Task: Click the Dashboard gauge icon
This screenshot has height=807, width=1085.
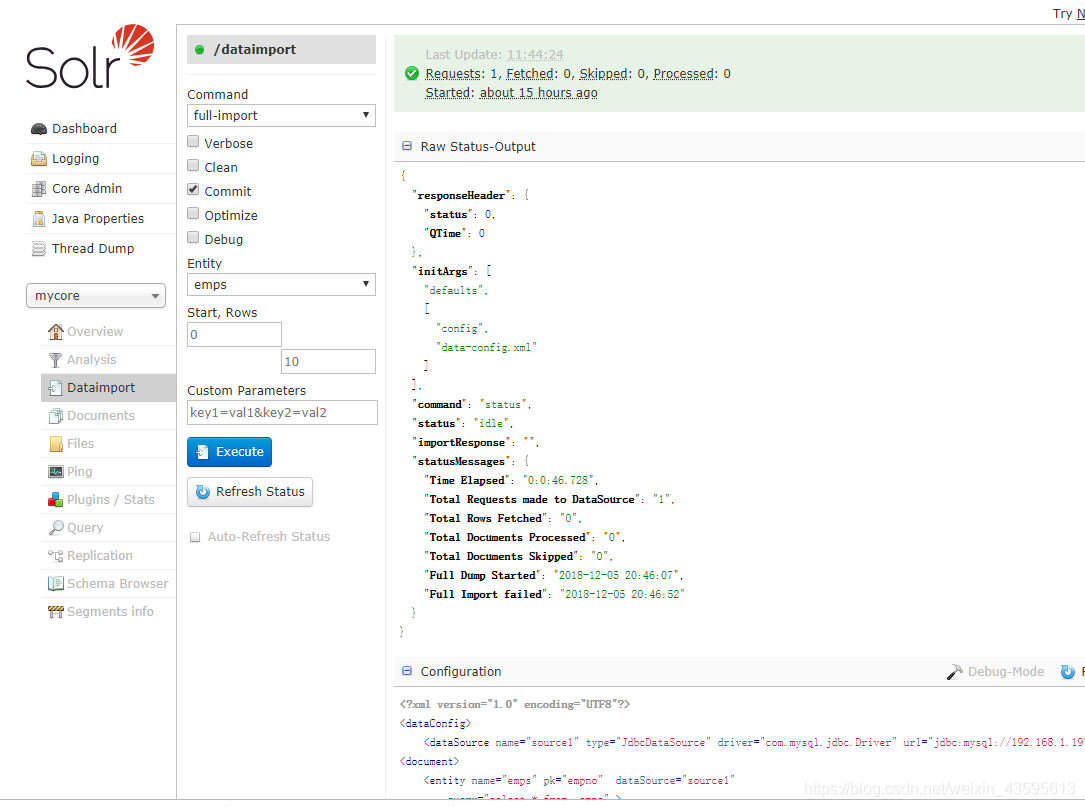Action: click(x=39, y=129)
